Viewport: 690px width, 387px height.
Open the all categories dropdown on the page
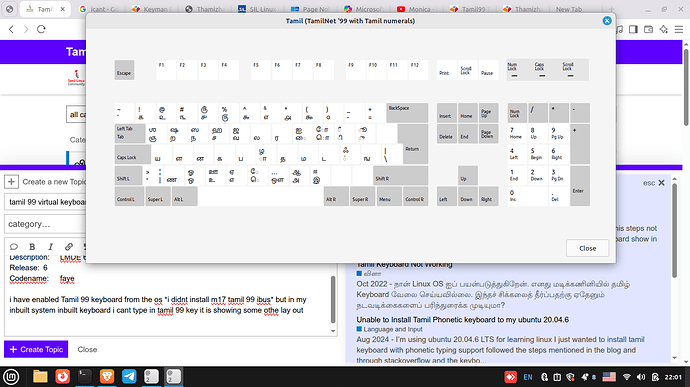(x=76, y=114)
